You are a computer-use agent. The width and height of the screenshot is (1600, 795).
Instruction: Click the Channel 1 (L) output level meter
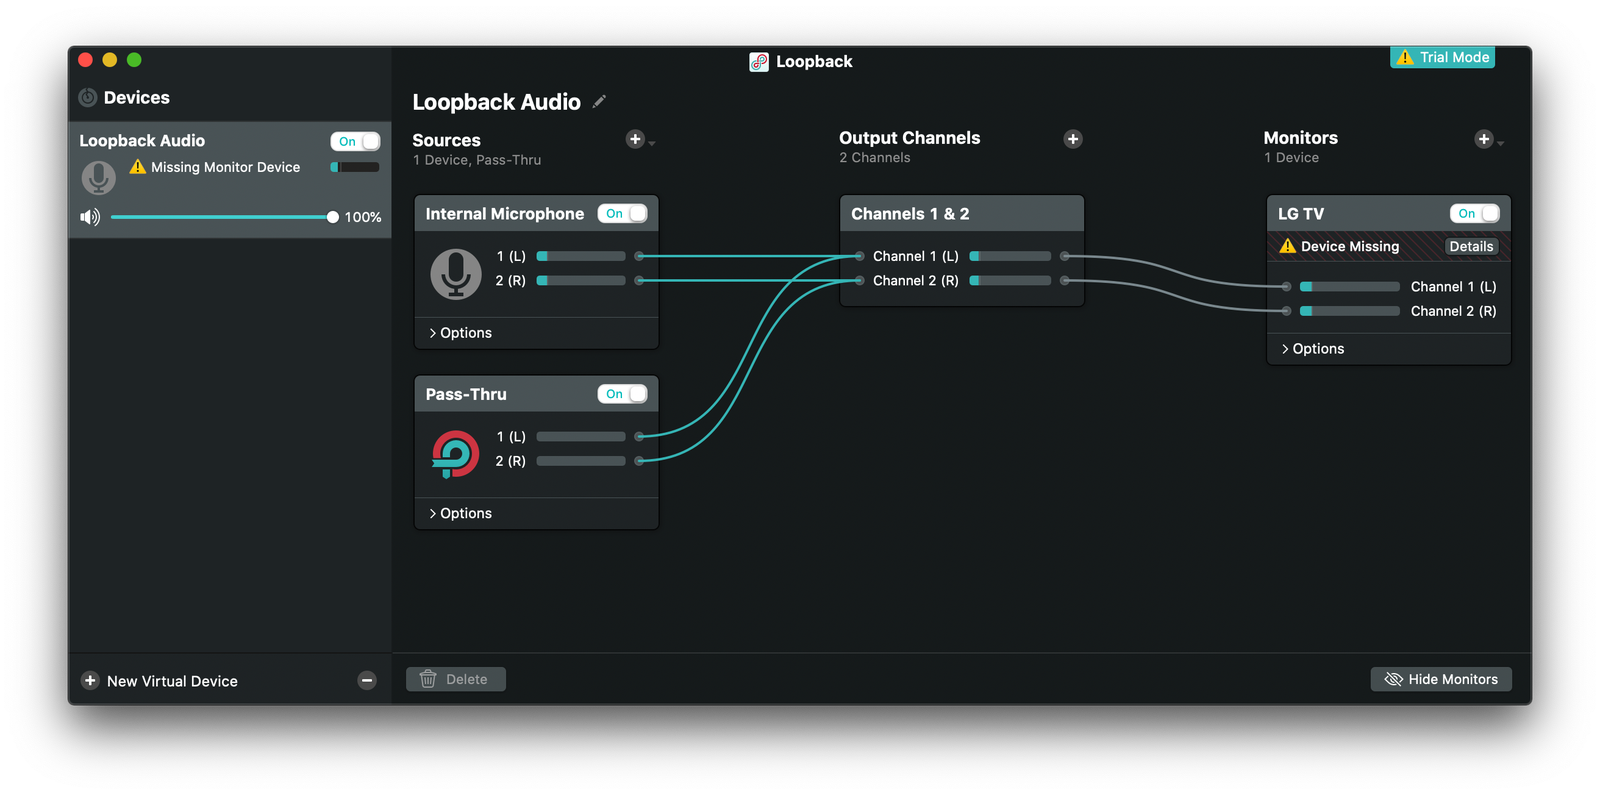click(1010, 256)
